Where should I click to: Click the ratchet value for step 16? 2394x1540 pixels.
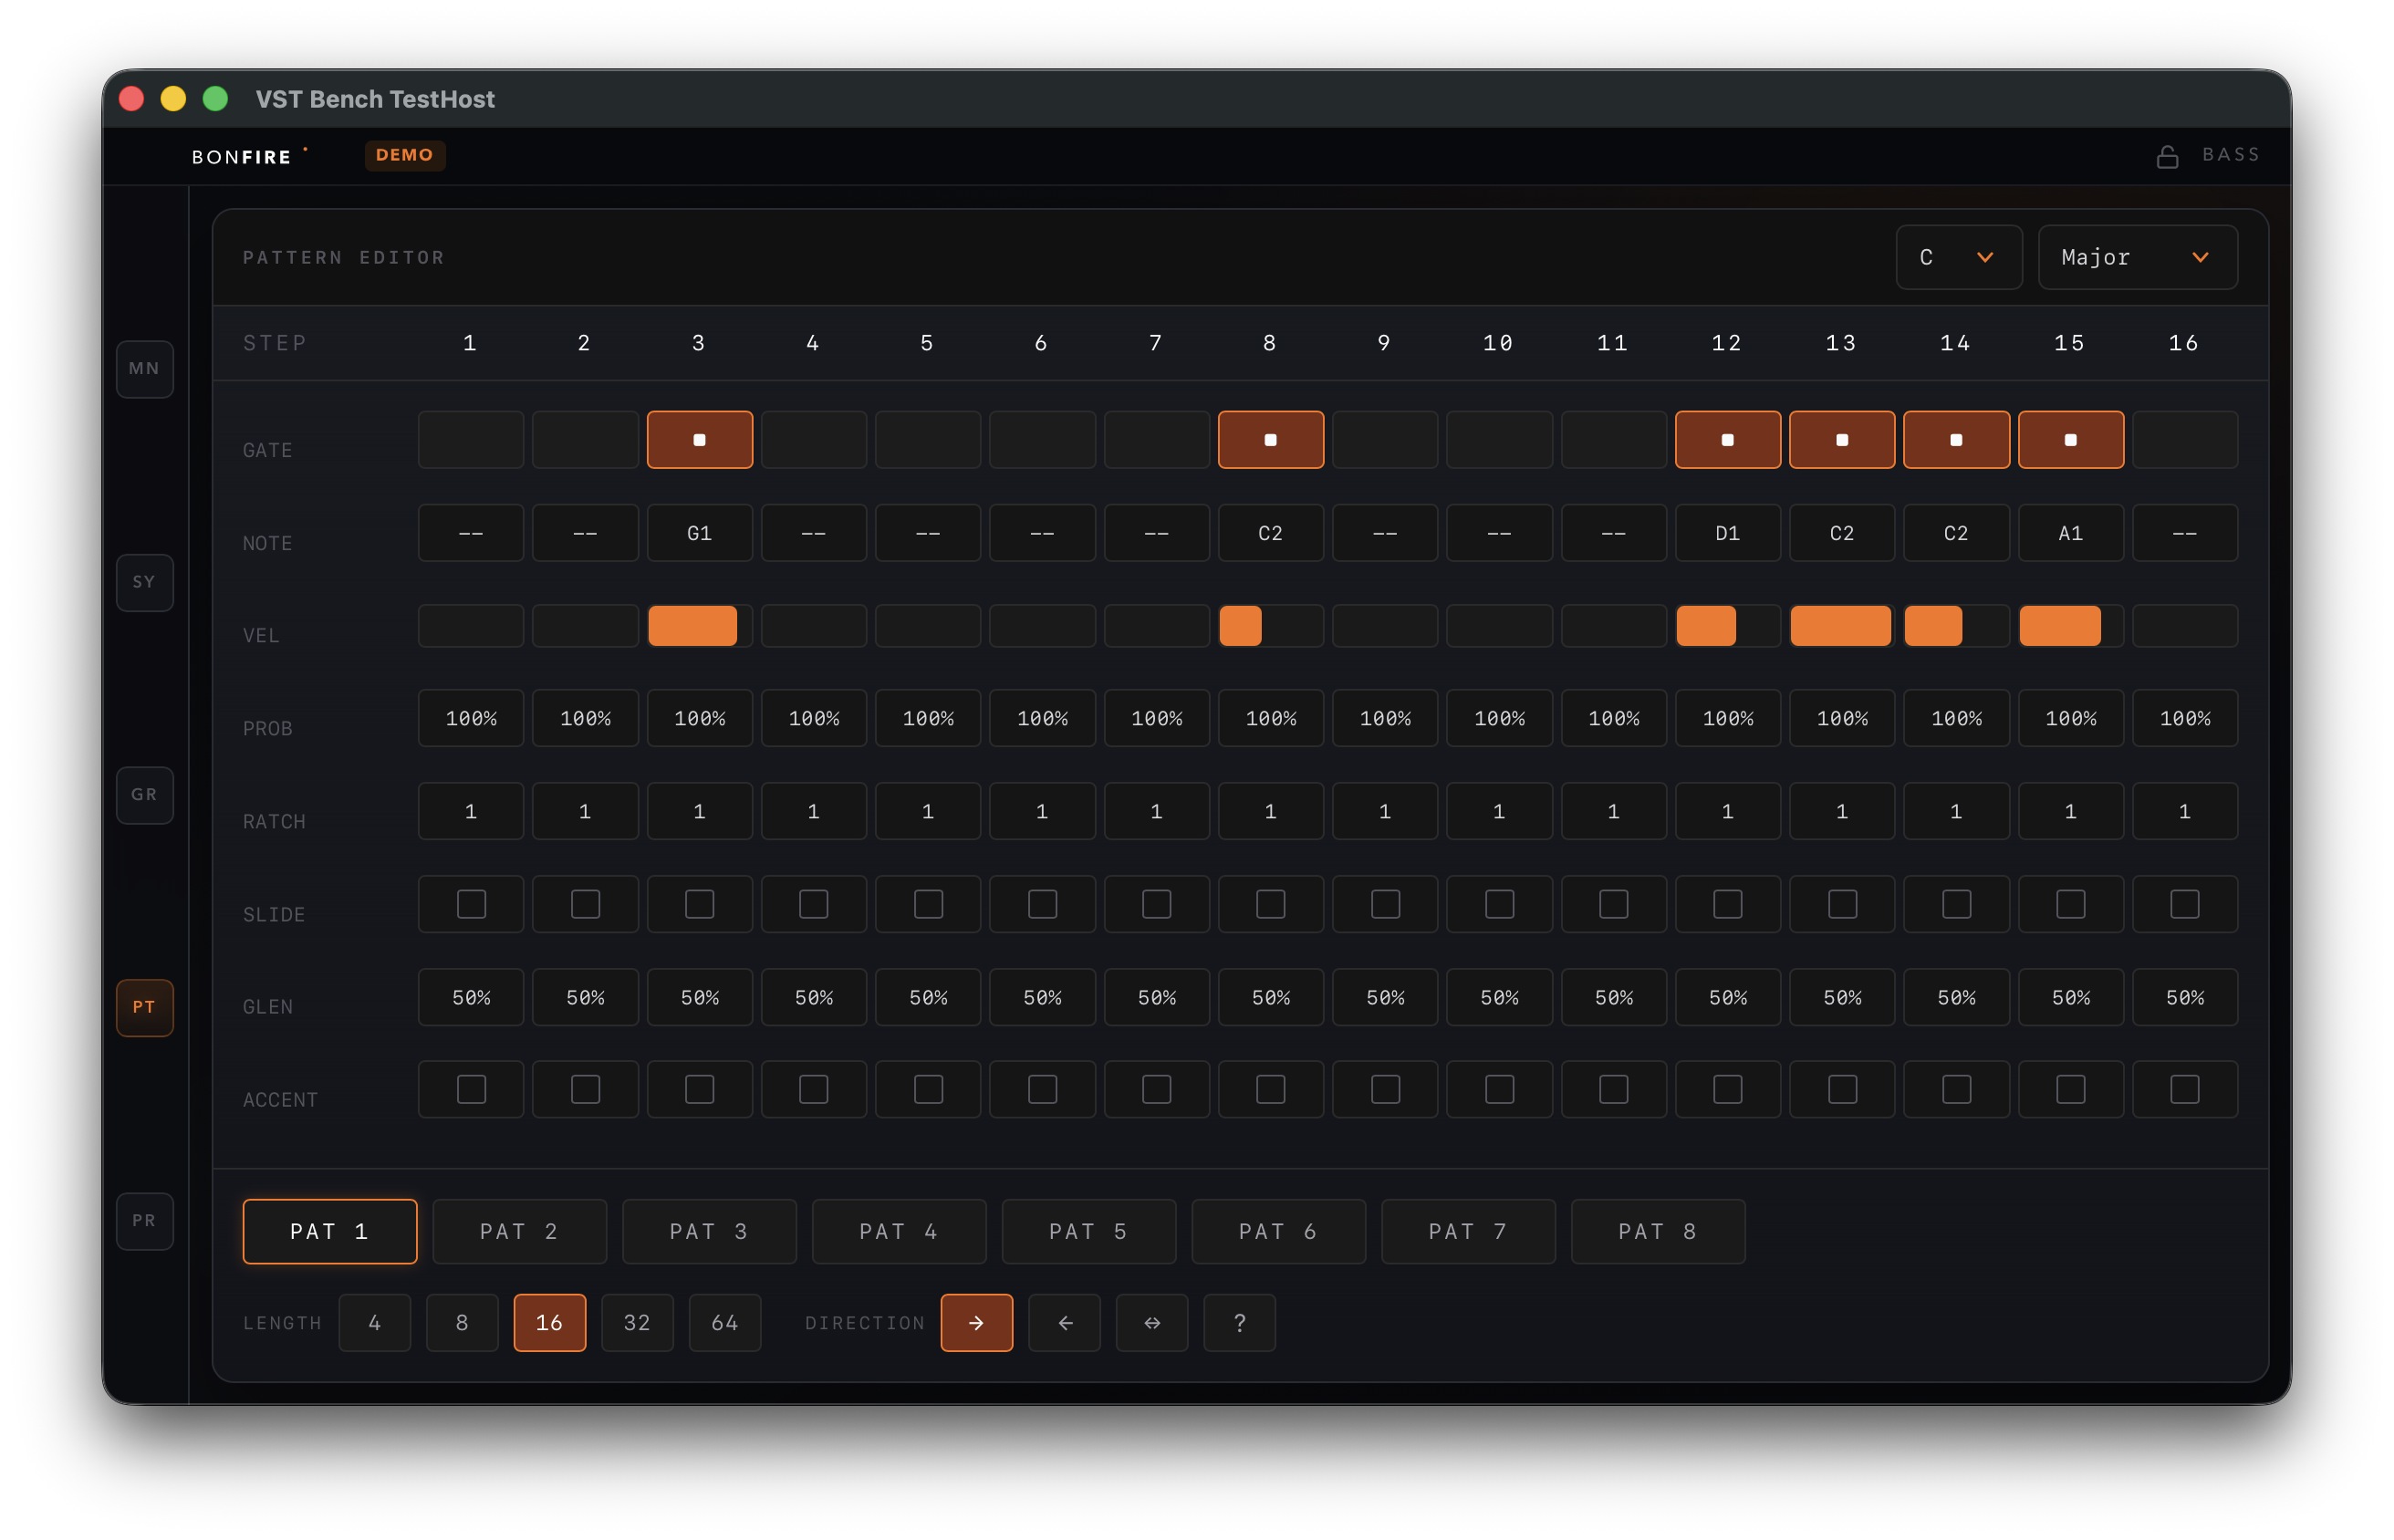point(2184,811)
